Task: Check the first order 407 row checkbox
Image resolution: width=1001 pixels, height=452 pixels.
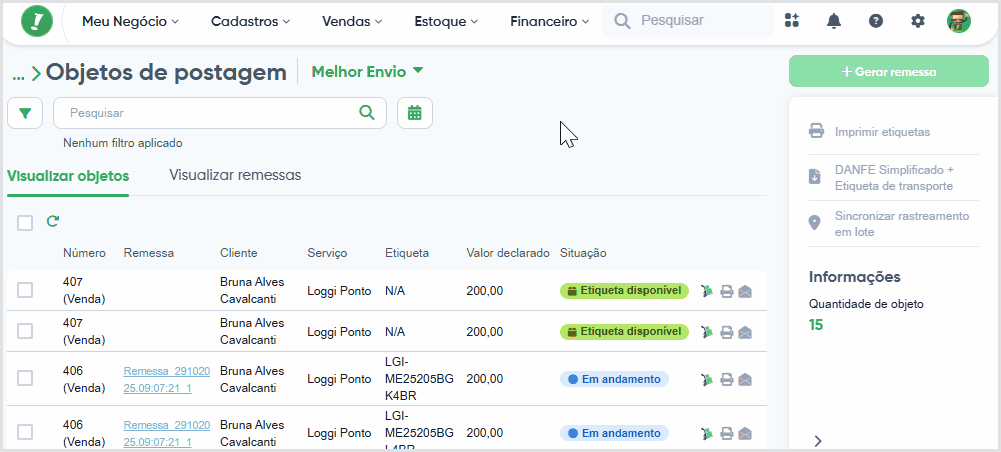Action: click(x=25, y=290)
